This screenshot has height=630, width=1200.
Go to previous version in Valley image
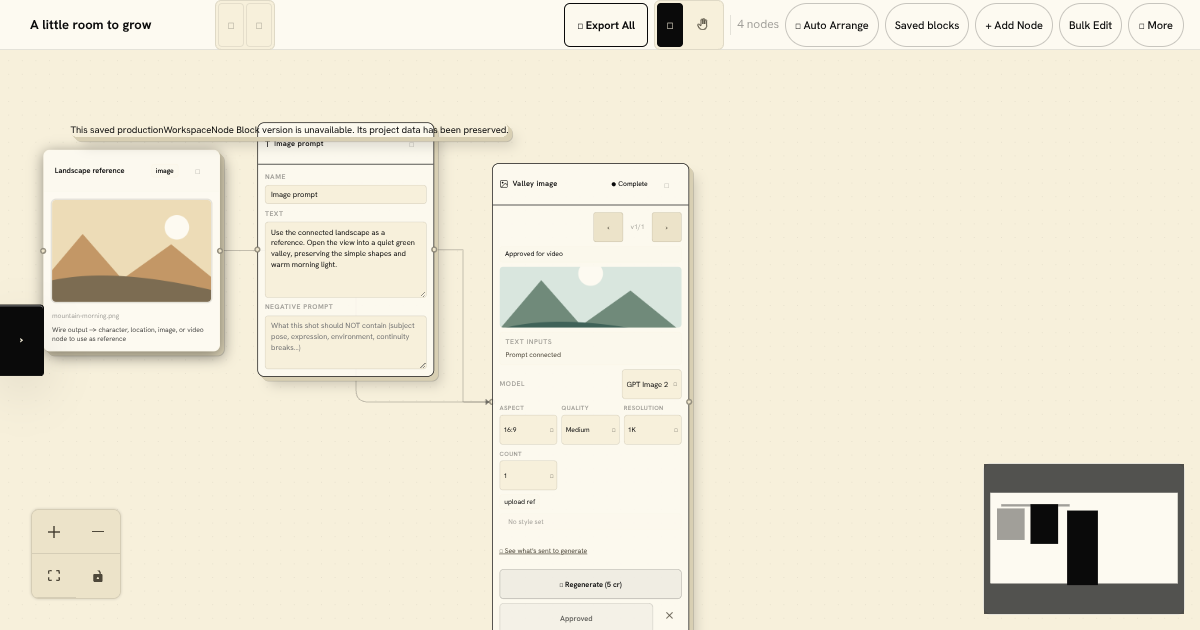pyautogui.click(x=608, y=227)
